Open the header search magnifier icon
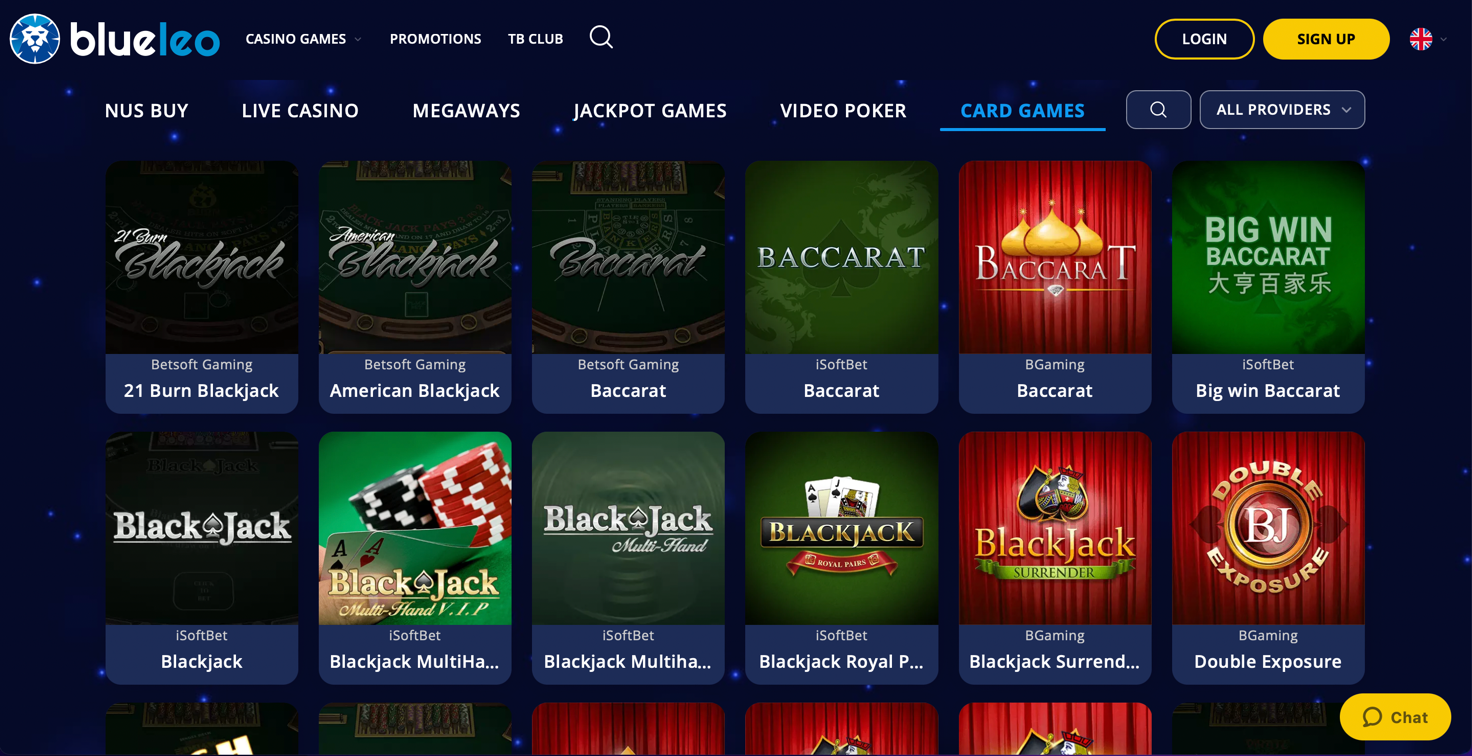The height and width of the screenshot is (756, 1472). pyautogui.click(x=601, y=38)
